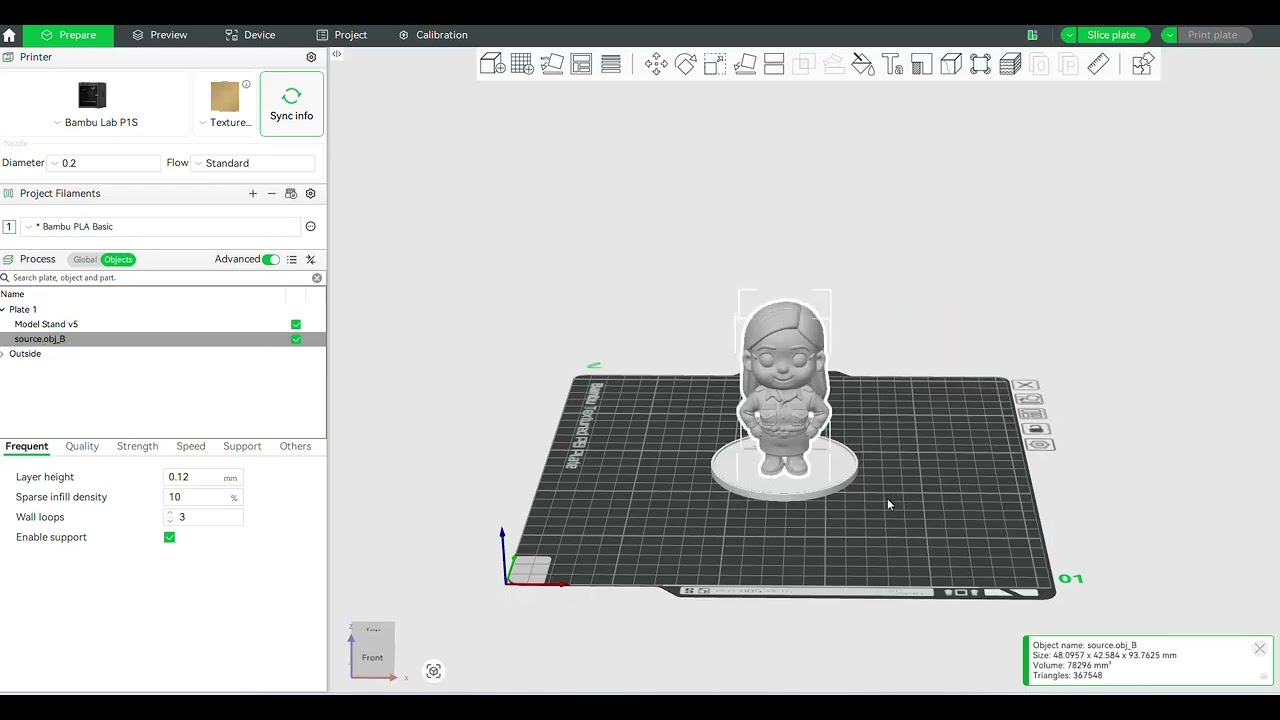Select the Scale tool
Screen dimensions: 1280x720
click(x=714, y=64)
